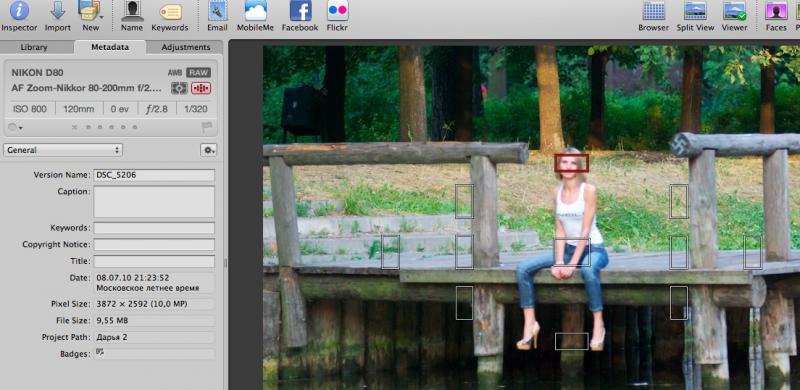
Task: Click into the Caption text area
Action: (x=154, y=202)
